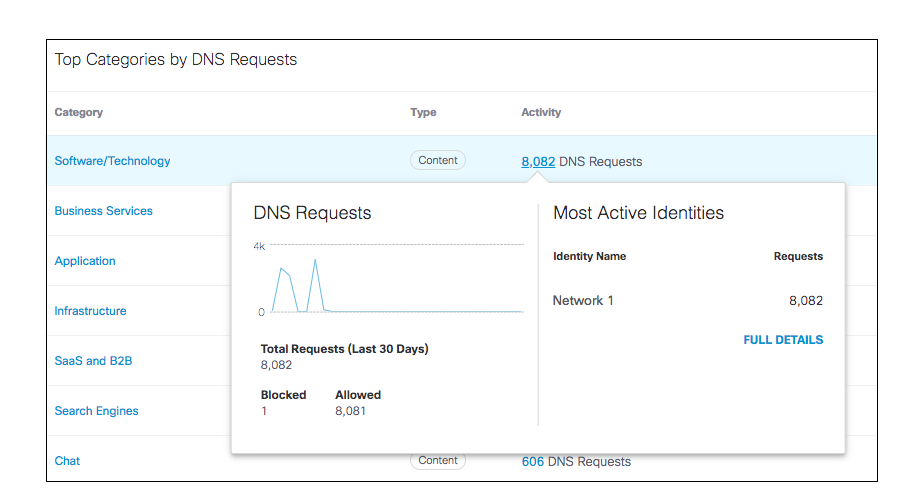Open the Business Services category
The width and height of the screenshot is (899, 499).
click(x=103, y=210)
